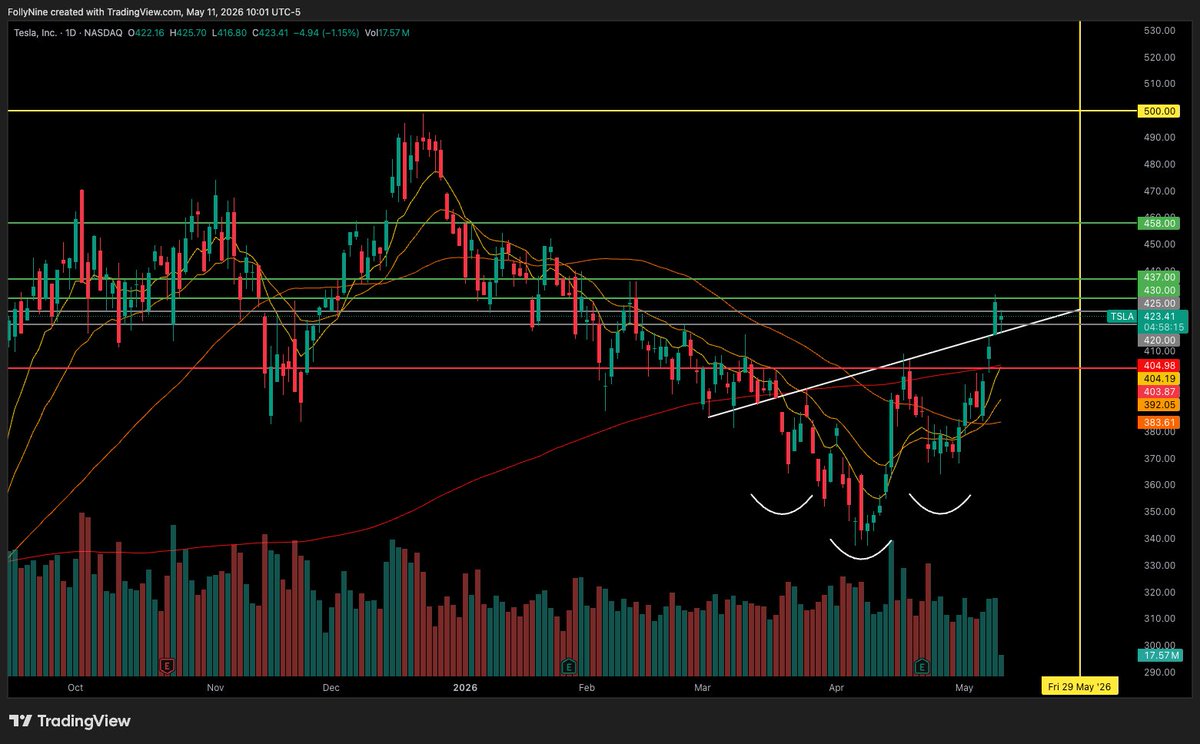Click the Fri 29 May '26 date label
Screen dimensions: 1200x744
click(x=1080, y=687)
